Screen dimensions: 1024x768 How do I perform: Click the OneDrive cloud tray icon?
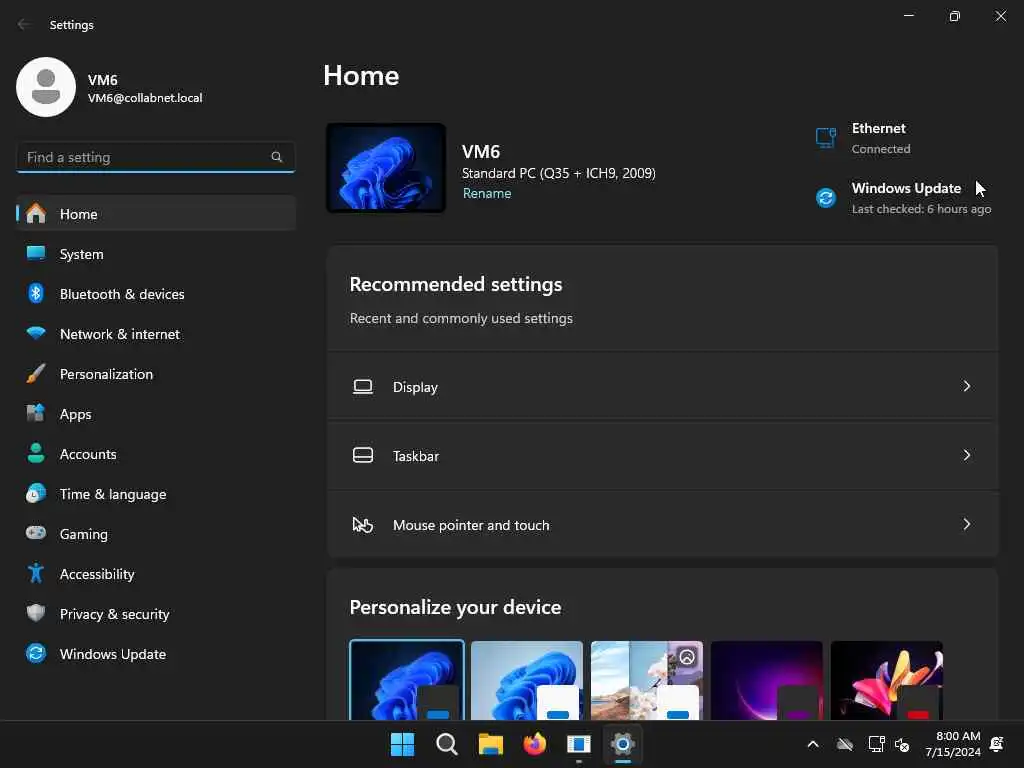pos(845,744)
